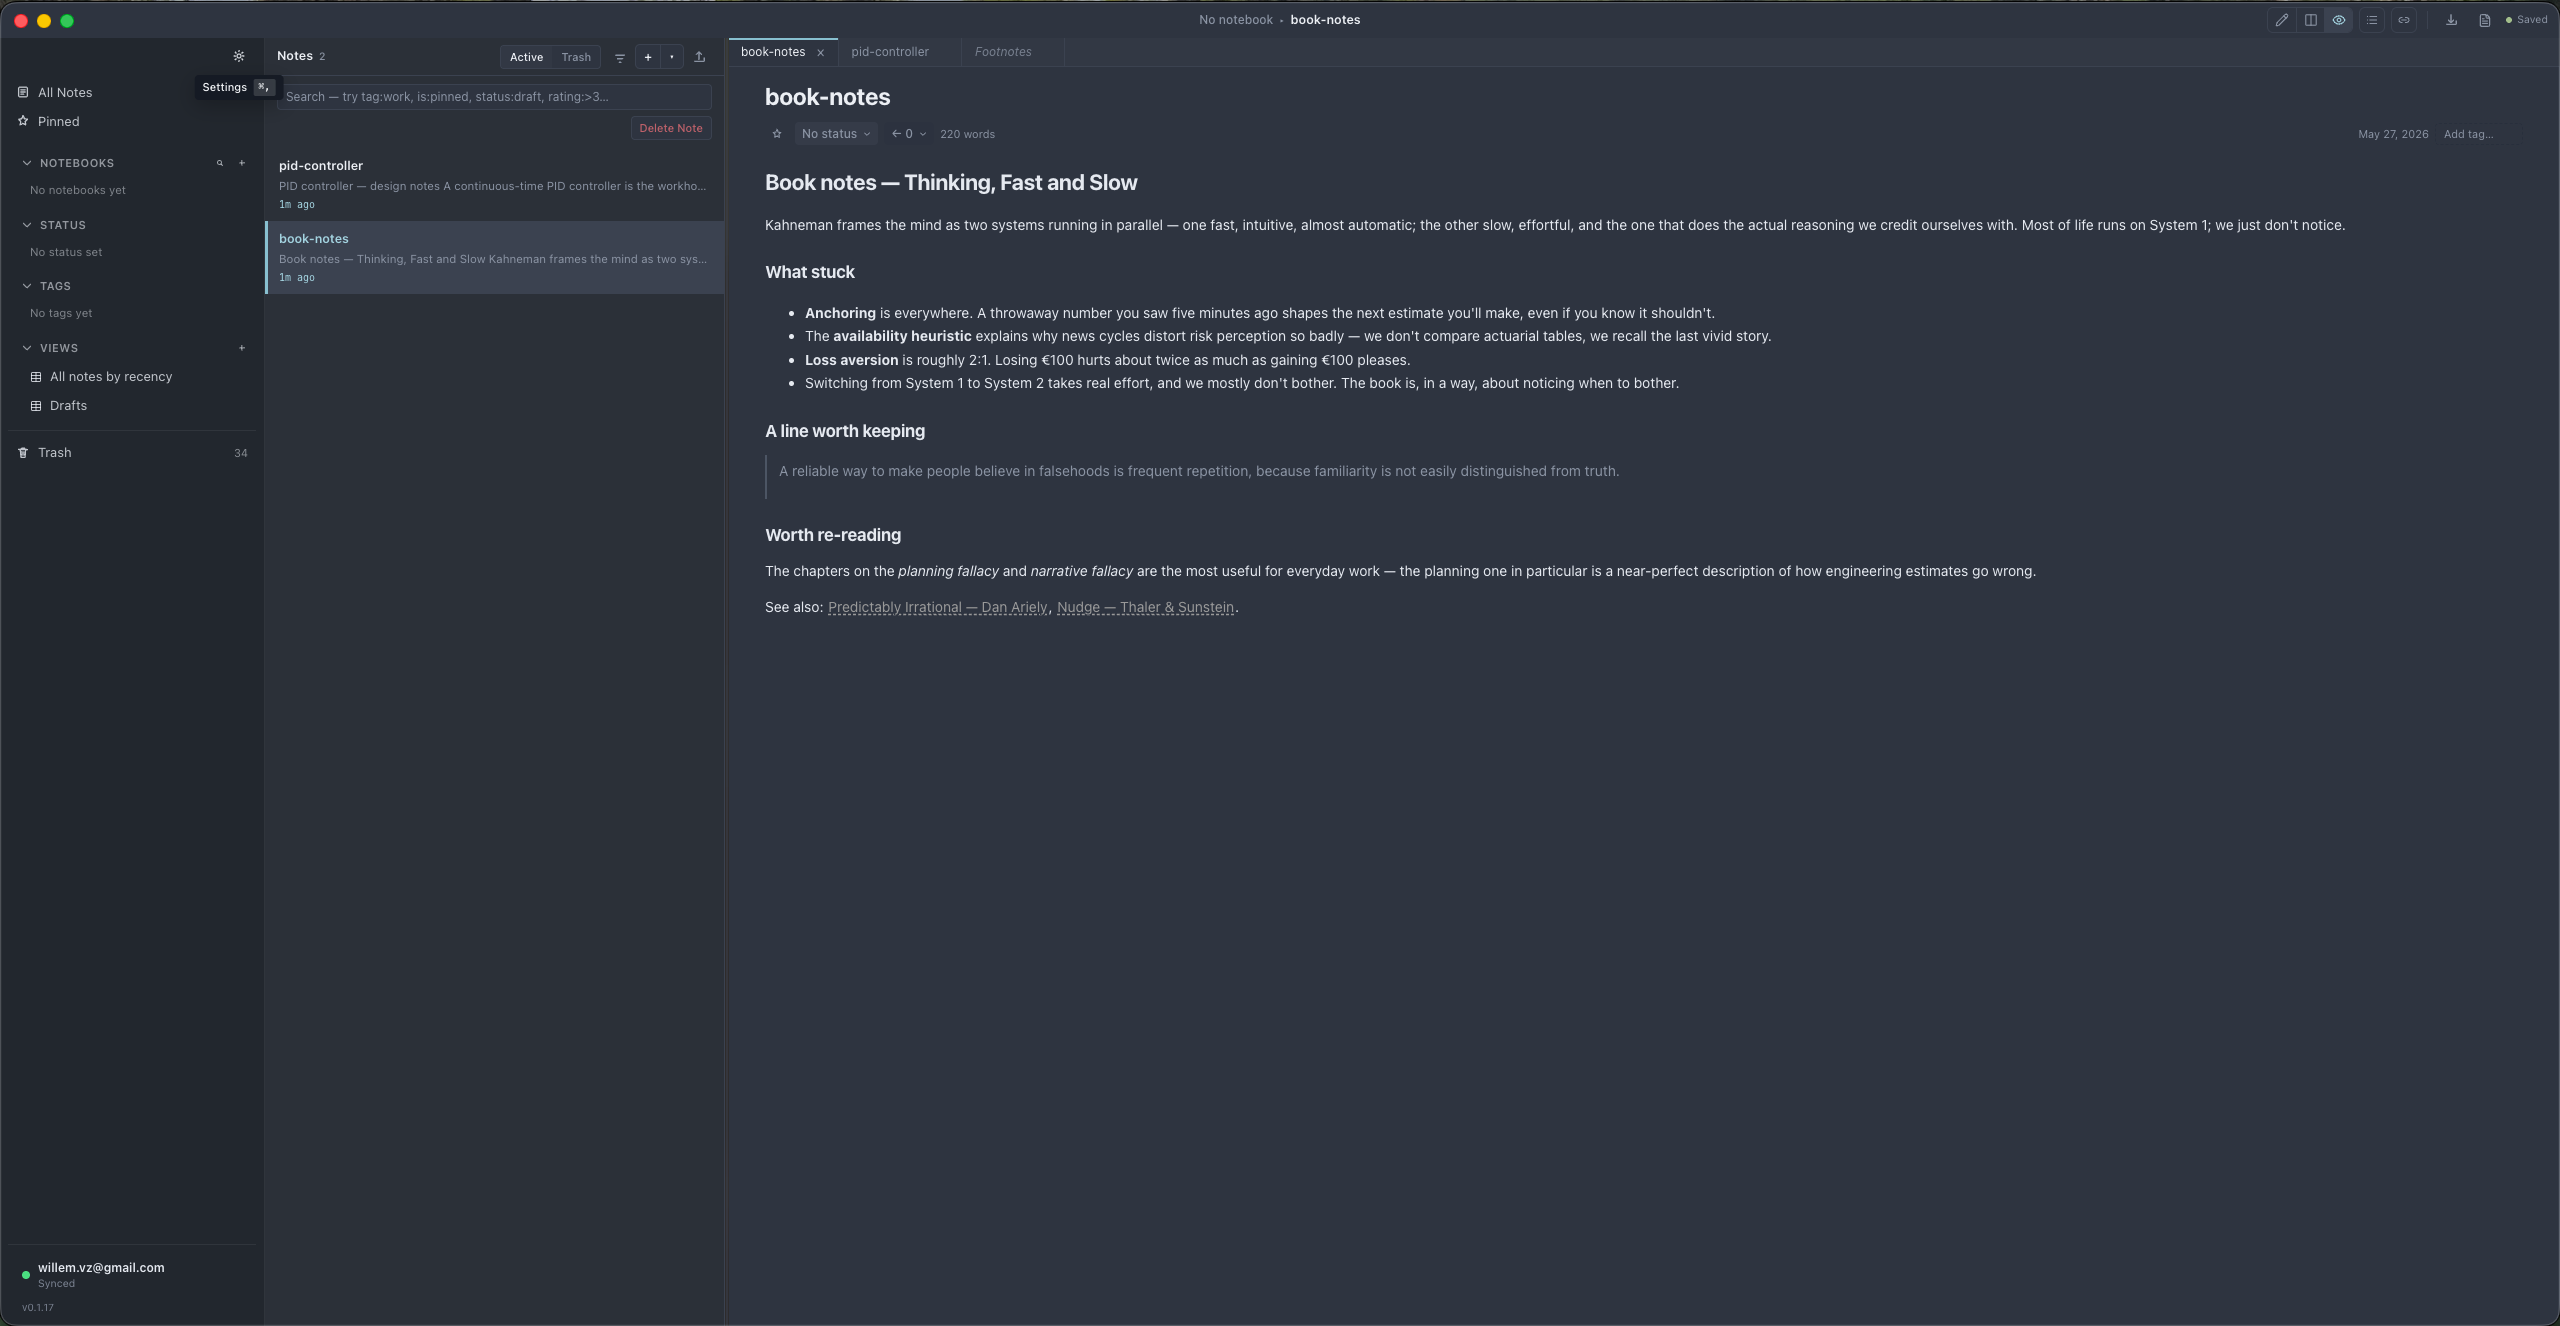This screenshot has height=1326, width=2560.
Task: Click the quoted line about frequent repetition
Action: click(1199, 471)
